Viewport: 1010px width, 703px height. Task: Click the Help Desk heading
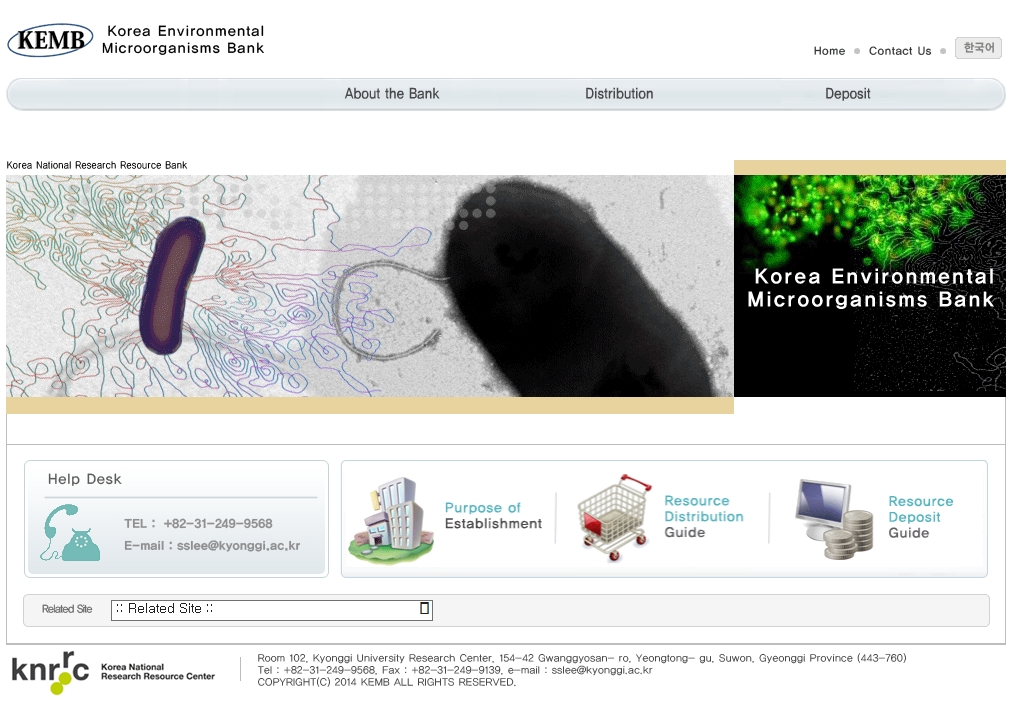[84, 479]
